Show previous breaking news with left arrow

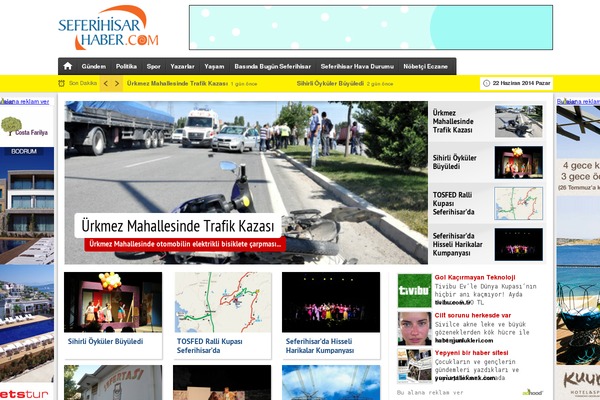[106, 83]
